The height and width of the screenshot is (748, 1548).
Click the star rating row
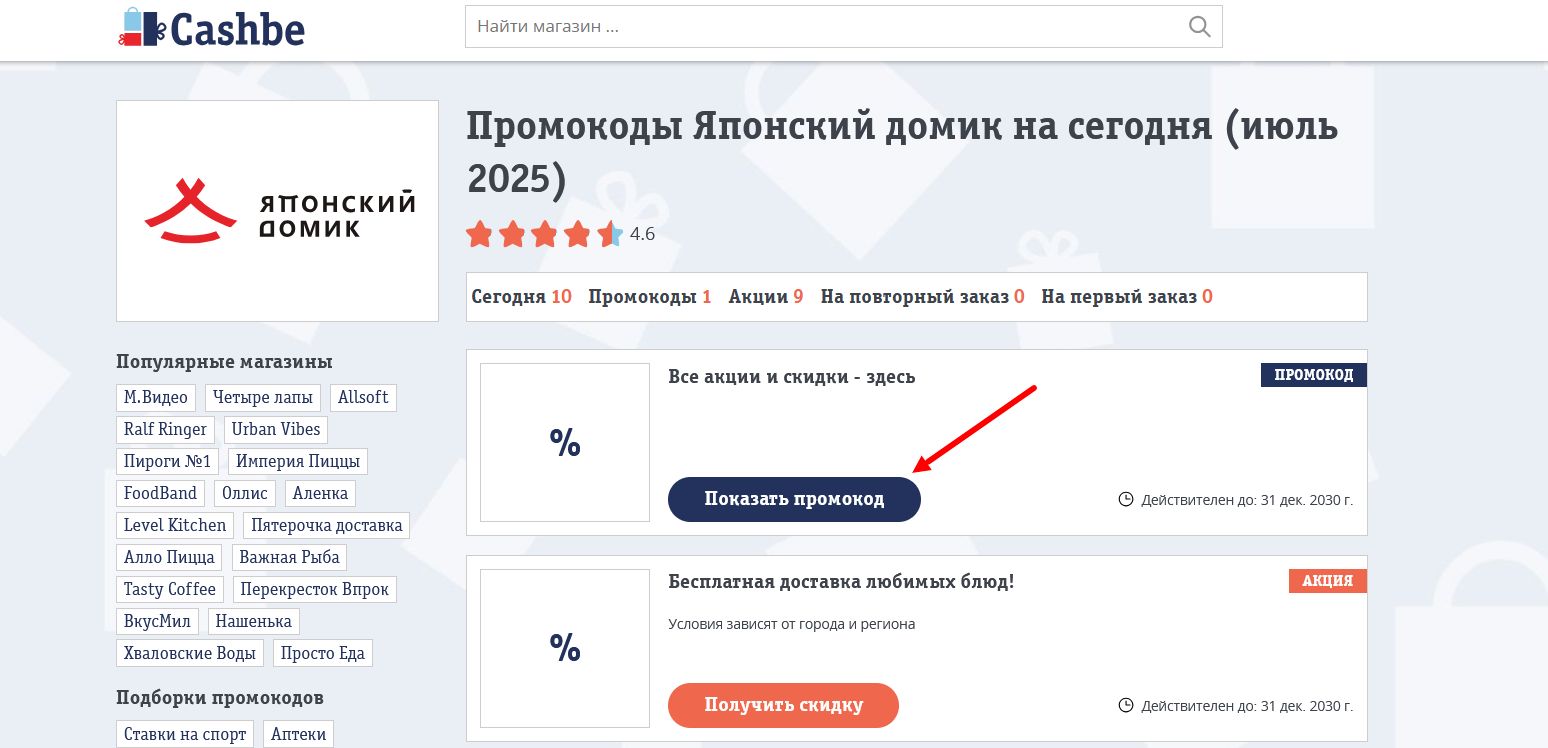click(x=544, y=235)
